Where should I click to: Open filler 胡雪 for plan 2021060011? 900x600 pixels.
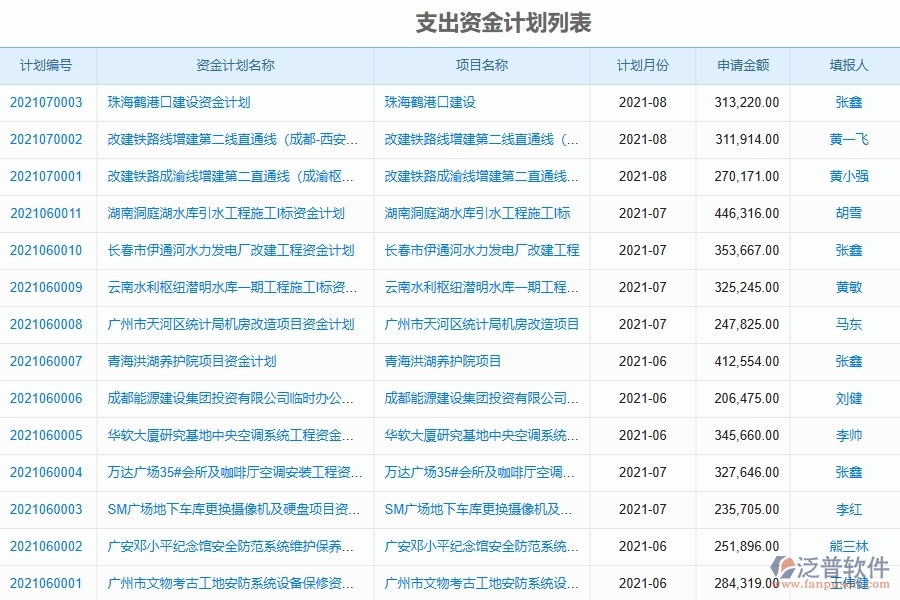[851, 213]
